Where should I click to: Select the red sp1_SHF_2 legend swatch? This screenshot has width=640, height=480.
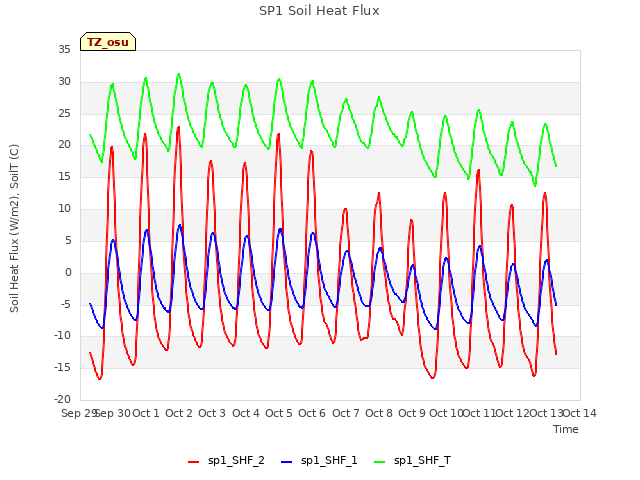tap(193, 462)
